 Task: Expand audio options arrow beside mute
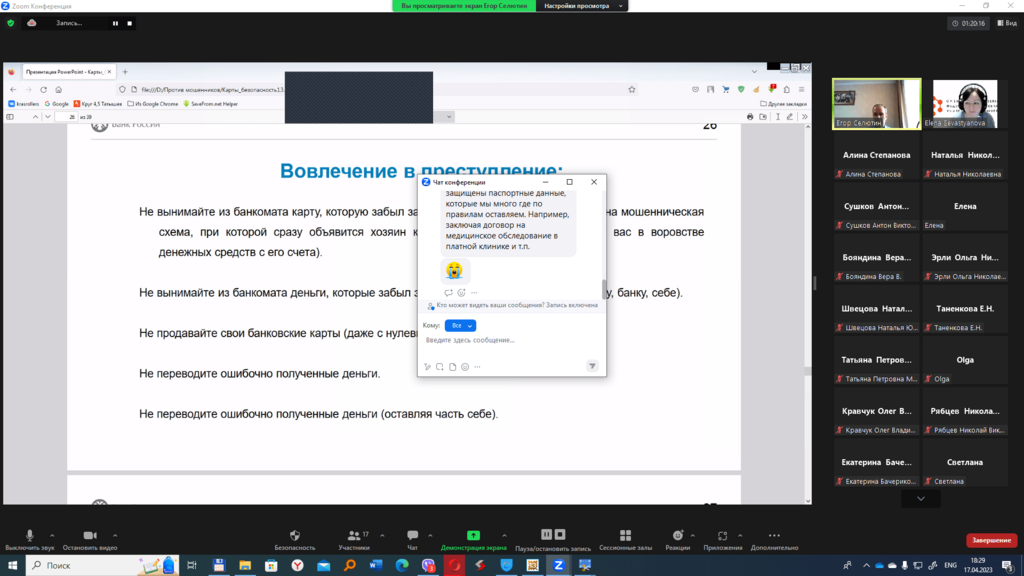(x=52, y=536)
